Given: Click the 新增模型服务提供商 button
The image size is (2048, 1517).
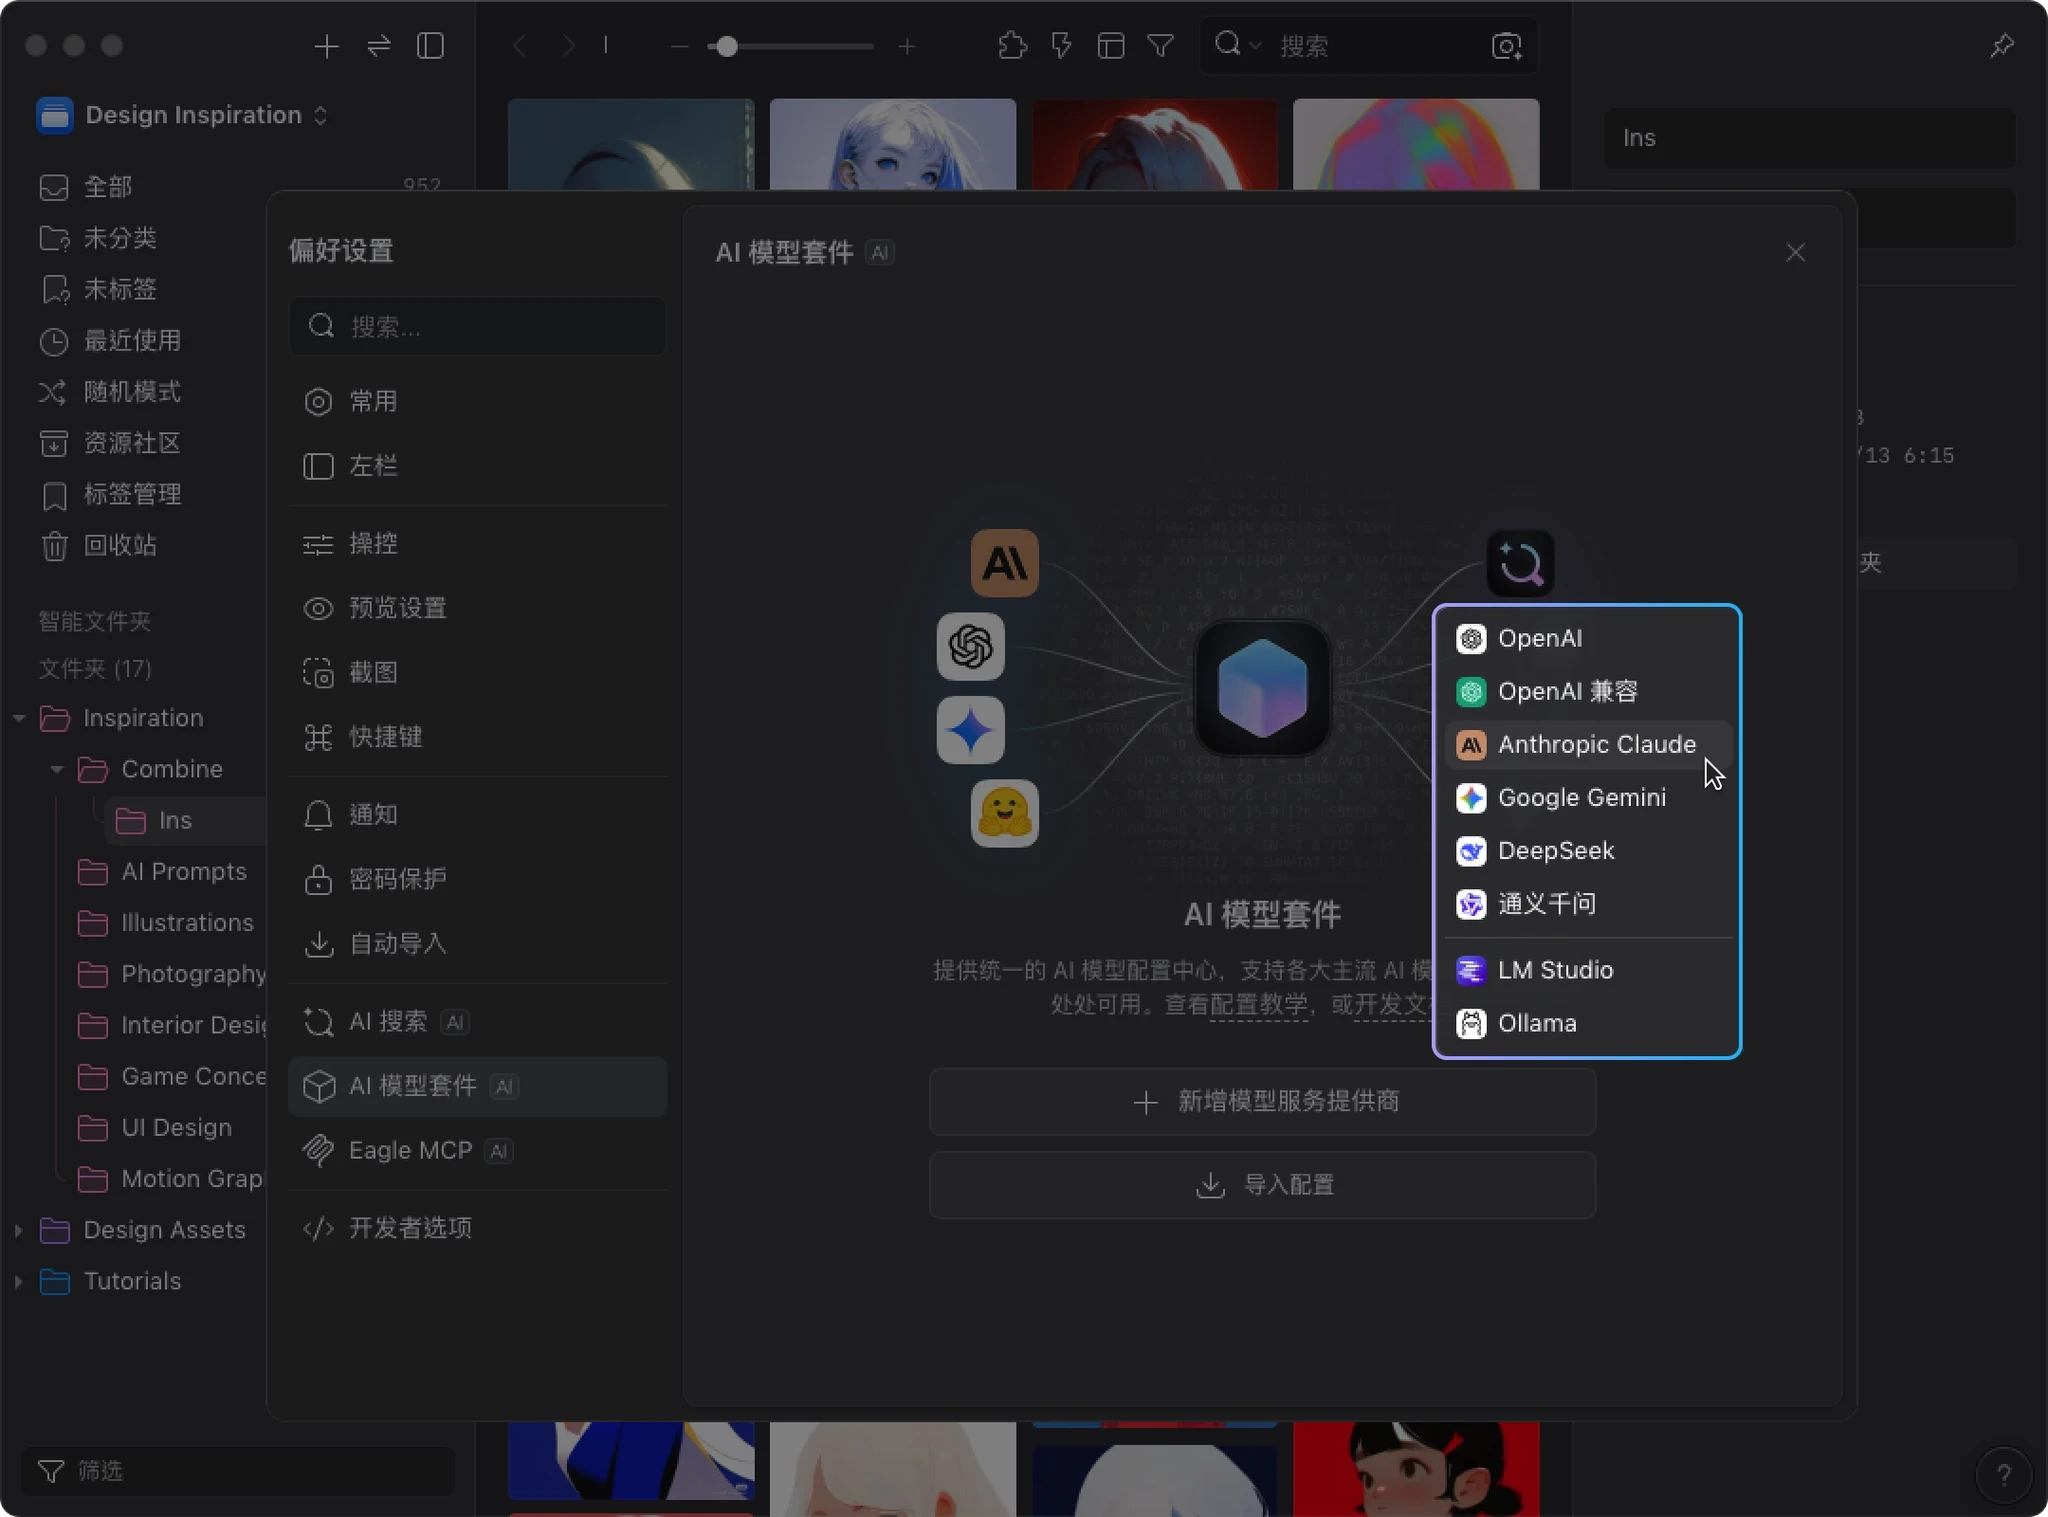Looking at the screenshot, I should point(1262,1102).
